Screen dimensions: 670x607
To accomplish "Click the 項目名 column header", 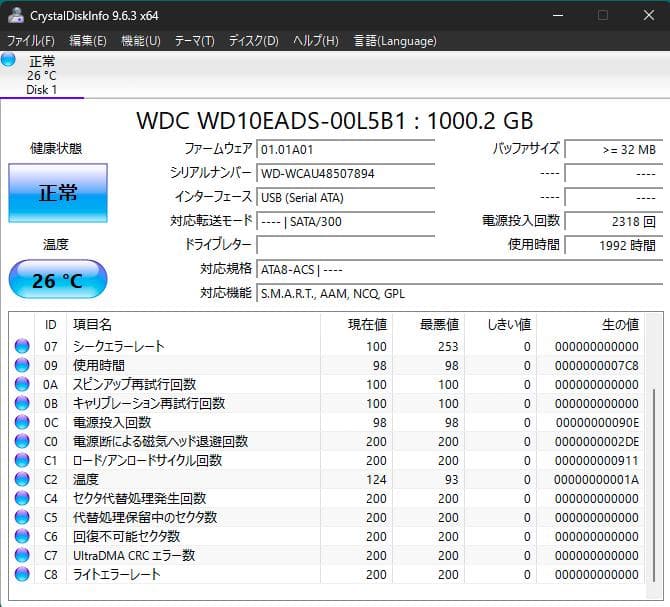I will (x=194, y=325).
